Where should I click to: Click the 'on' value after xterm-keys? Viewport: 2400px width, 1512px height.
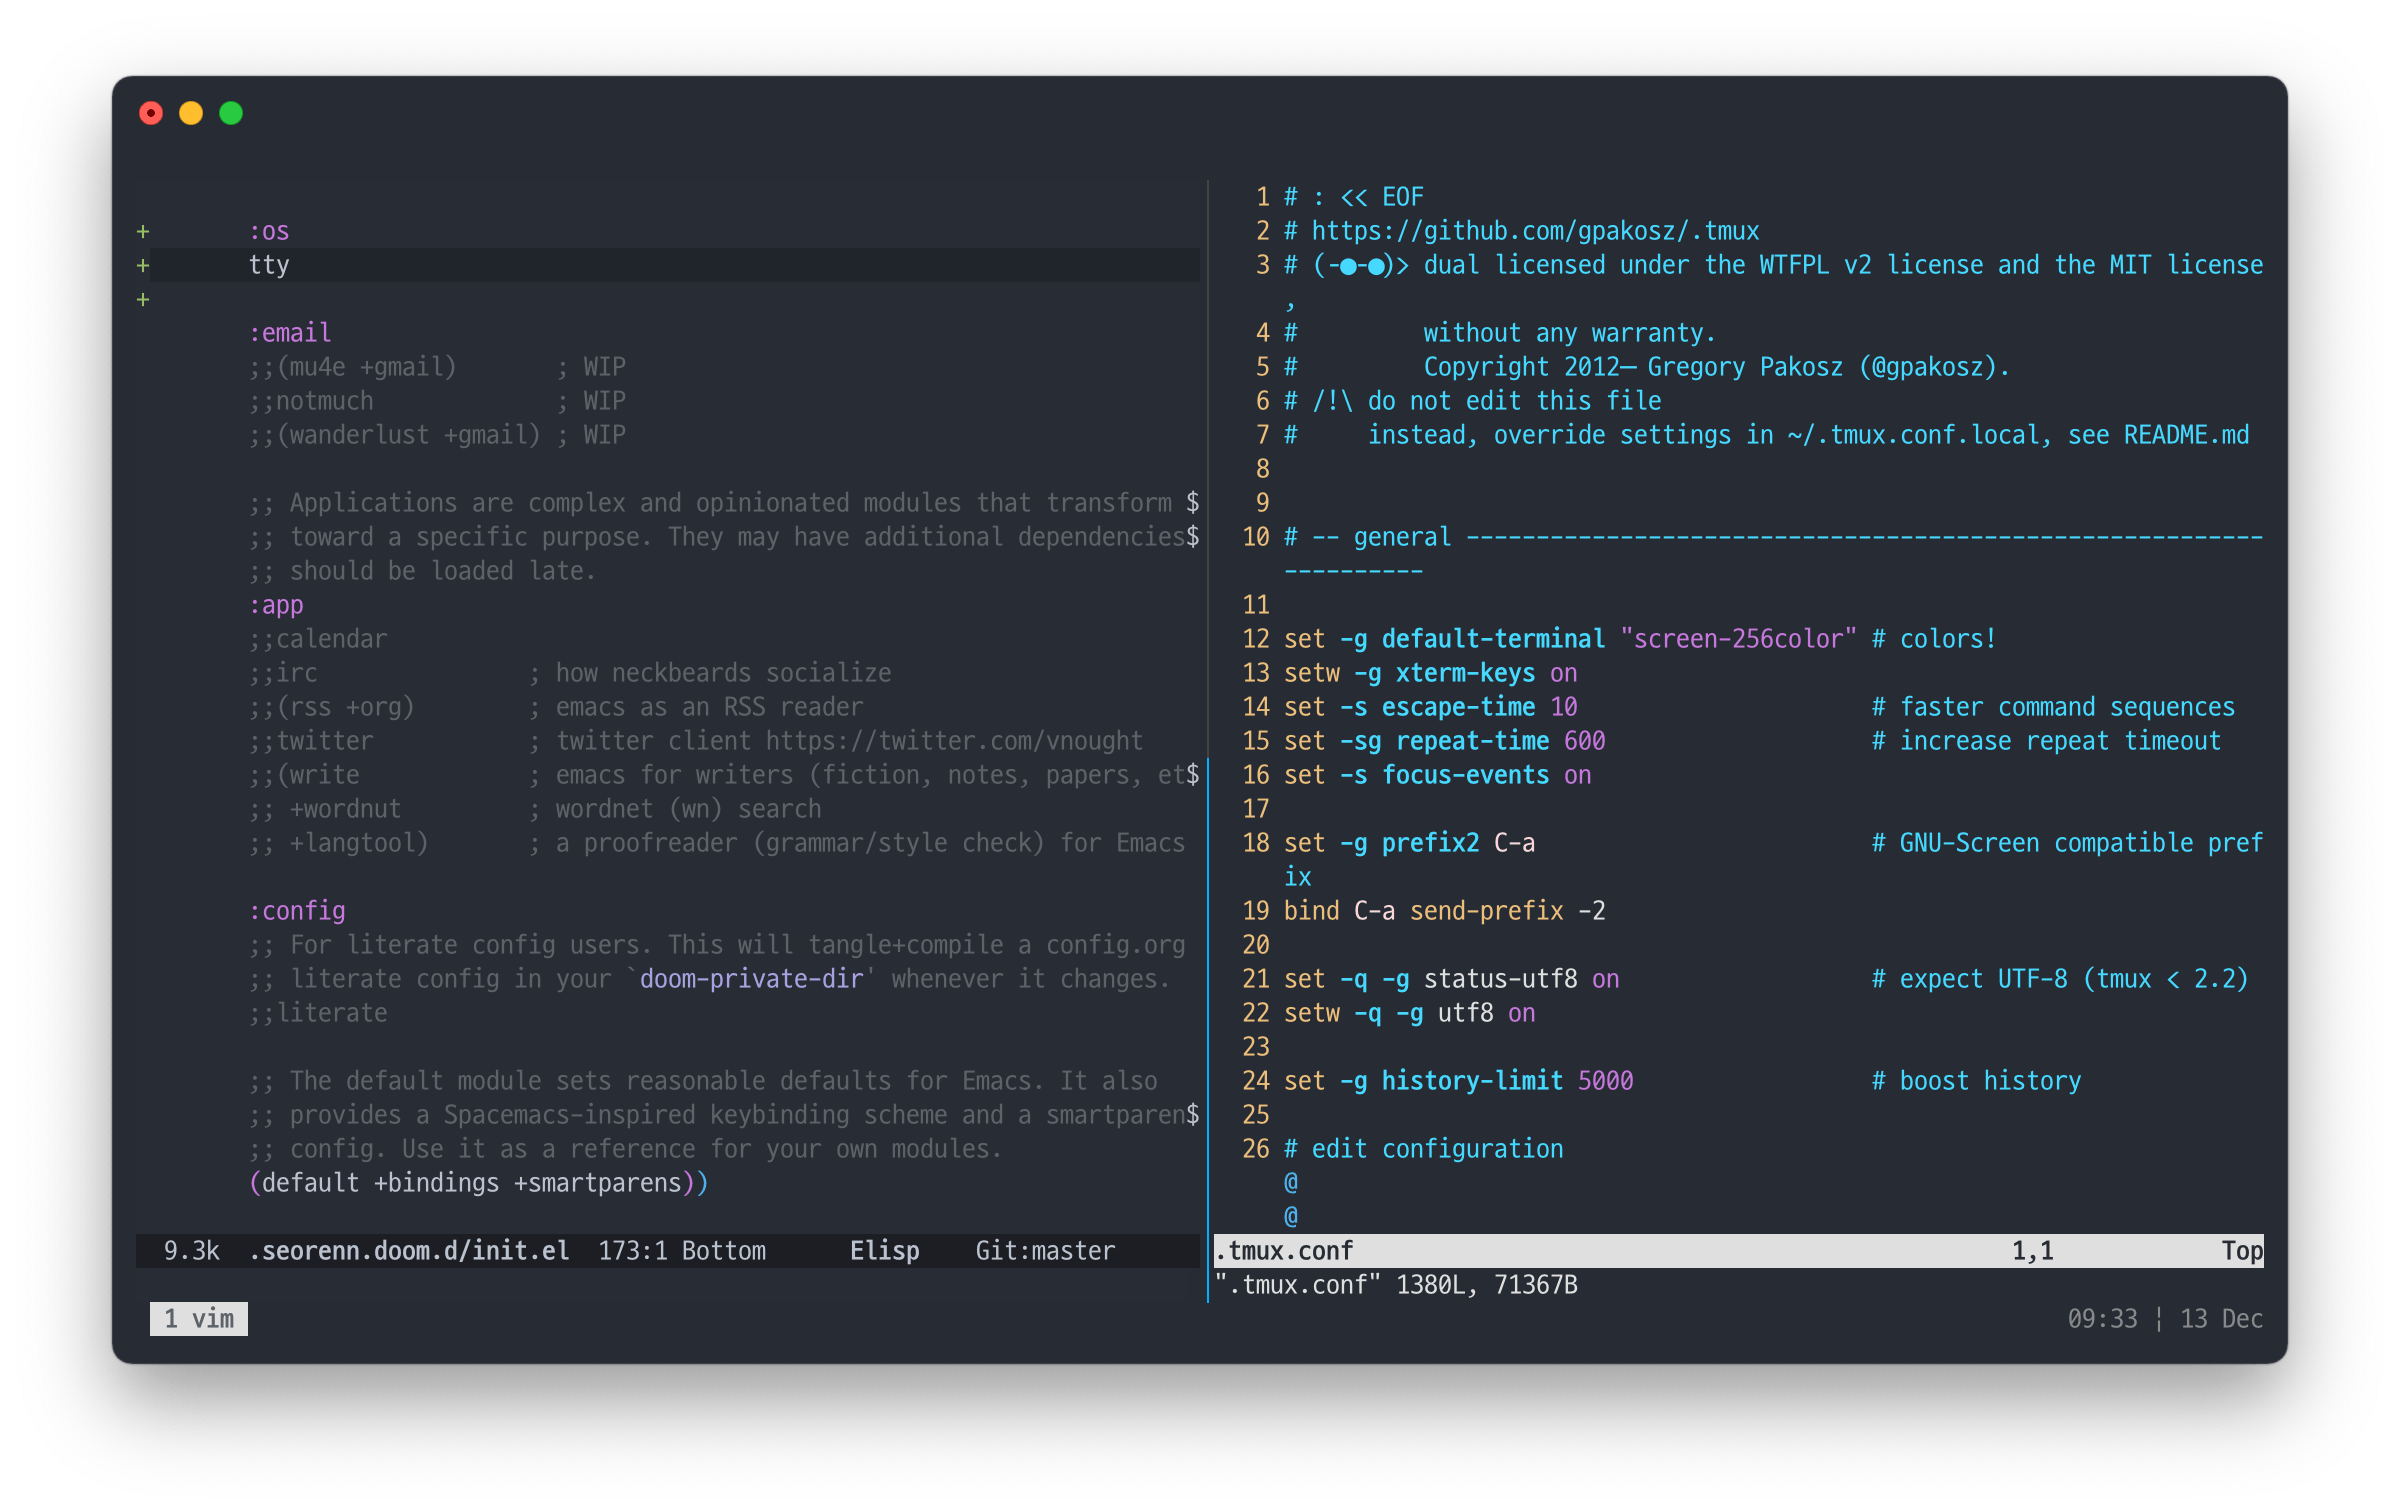coord(1563,674)
